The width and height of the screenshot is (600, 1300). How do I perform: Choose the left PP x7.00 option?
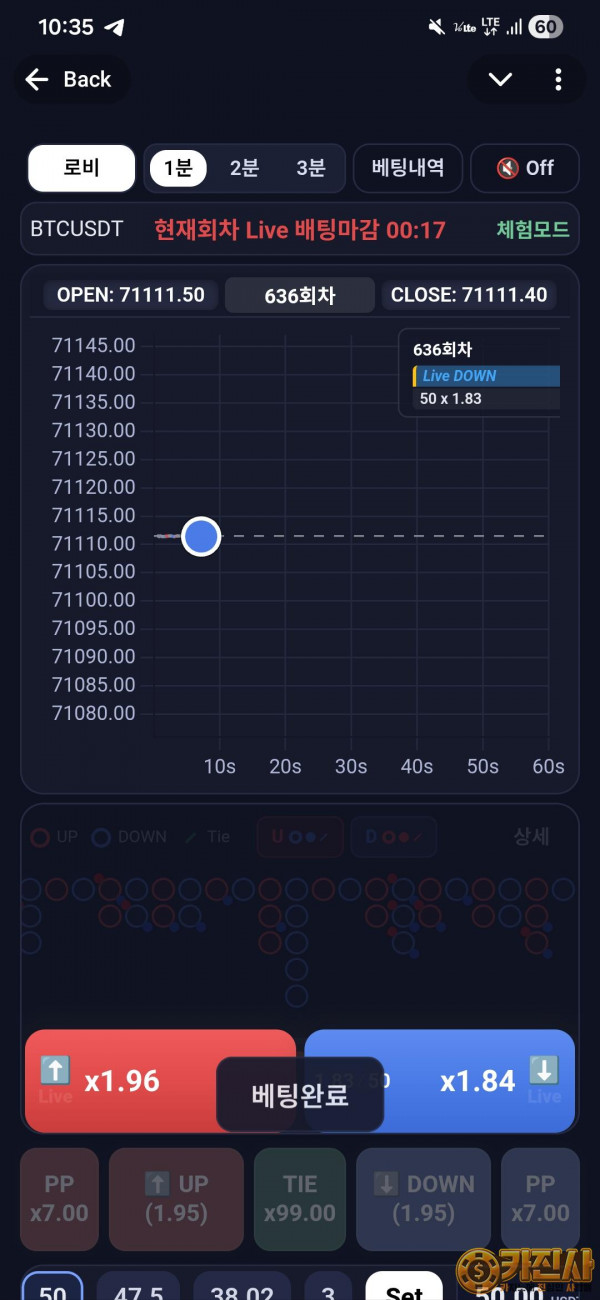59,1198
